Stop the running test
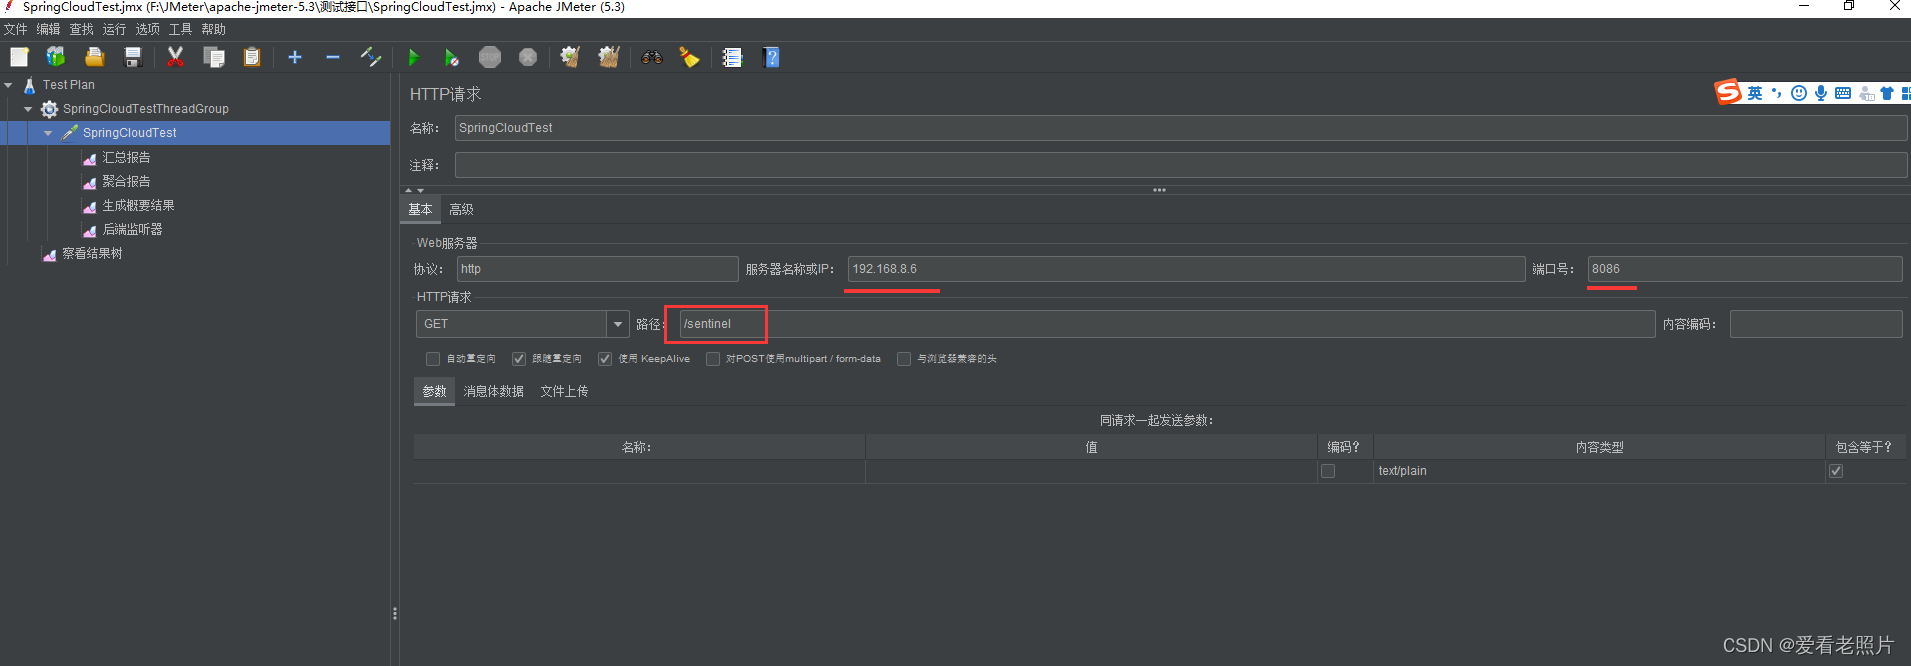This screenshot has height=666, width=1911. pyautogui.click(x=490, y=57)
